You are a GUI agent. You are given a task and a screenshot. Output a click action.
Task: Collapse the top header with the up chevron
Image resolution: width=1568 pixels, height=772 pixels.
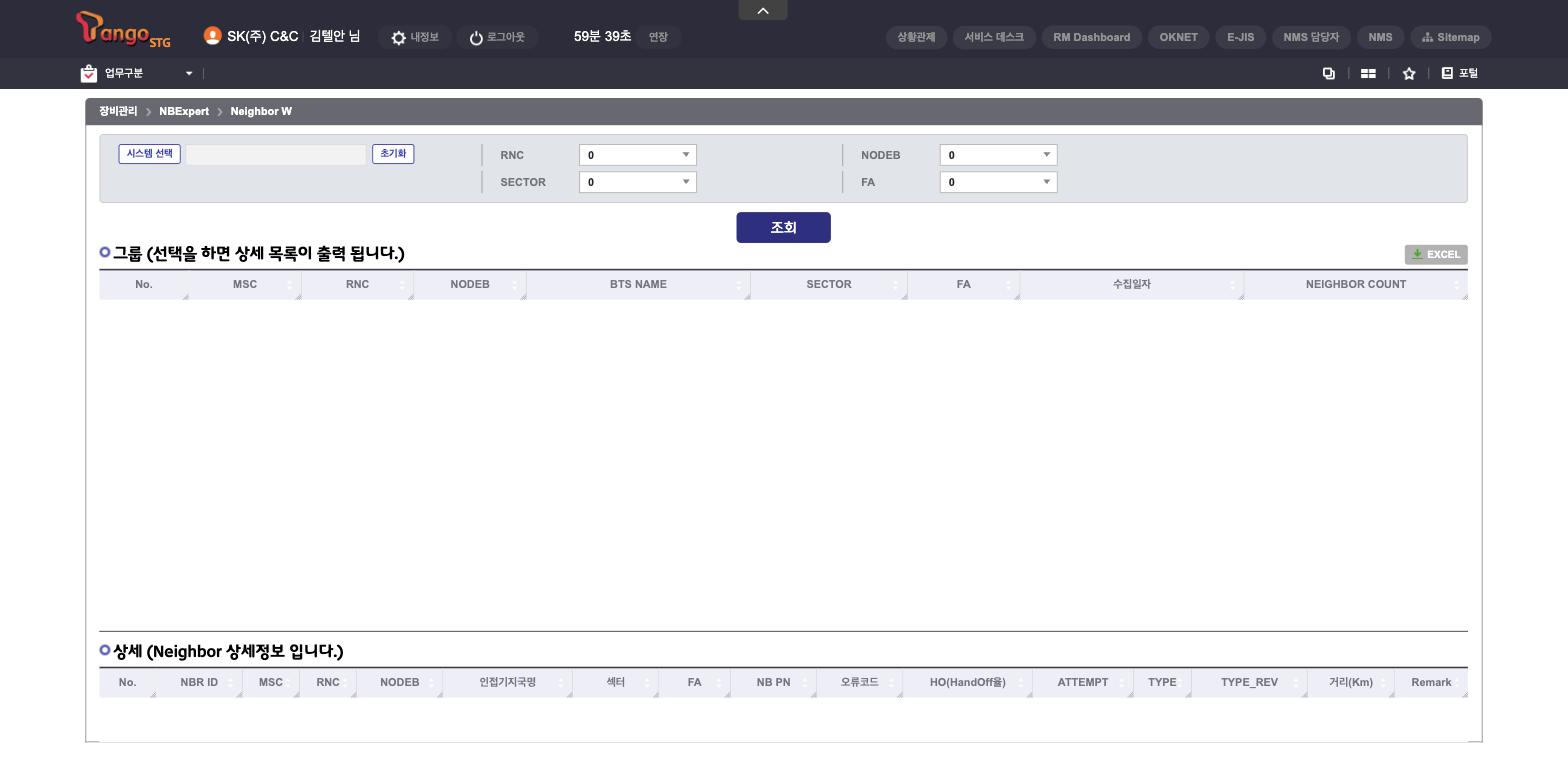pyautogui.click(x=763, y=10)
